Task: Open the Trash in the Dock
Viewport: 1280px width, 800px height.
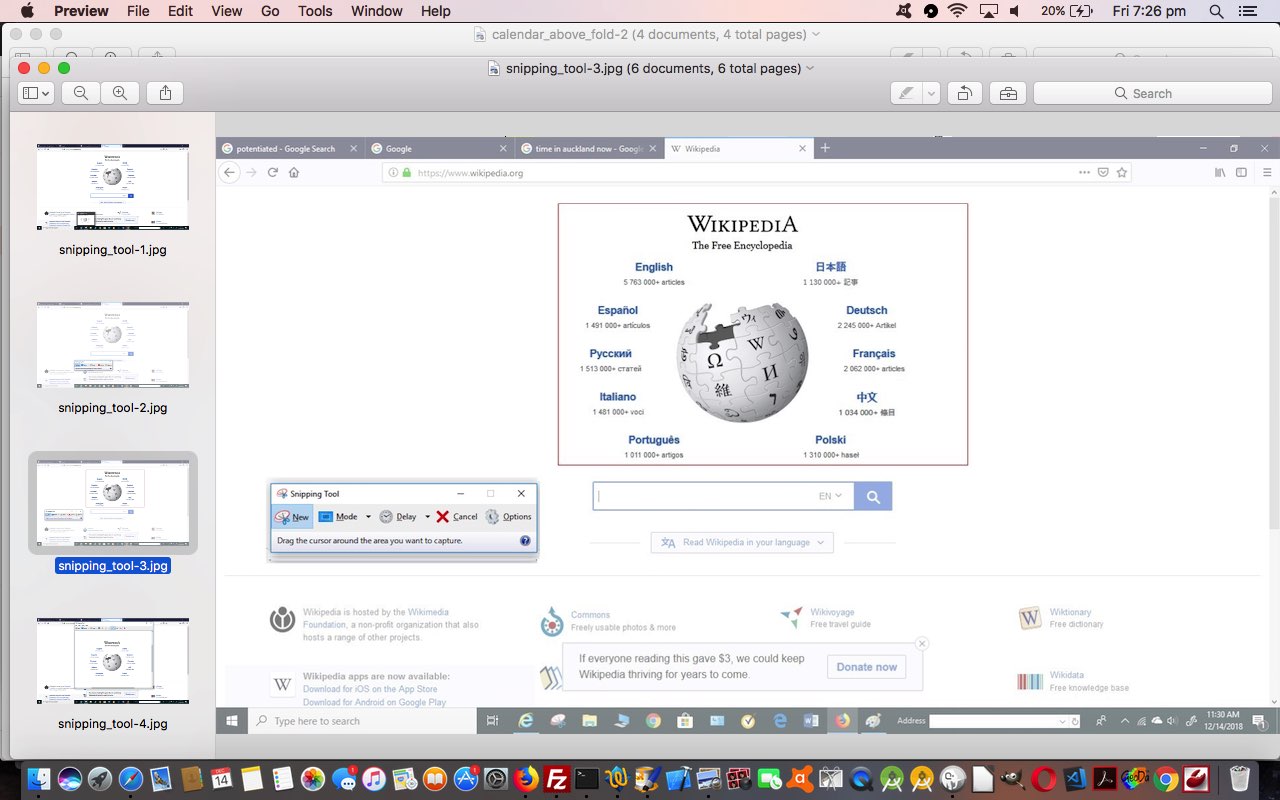Action: coord(1240,779)
